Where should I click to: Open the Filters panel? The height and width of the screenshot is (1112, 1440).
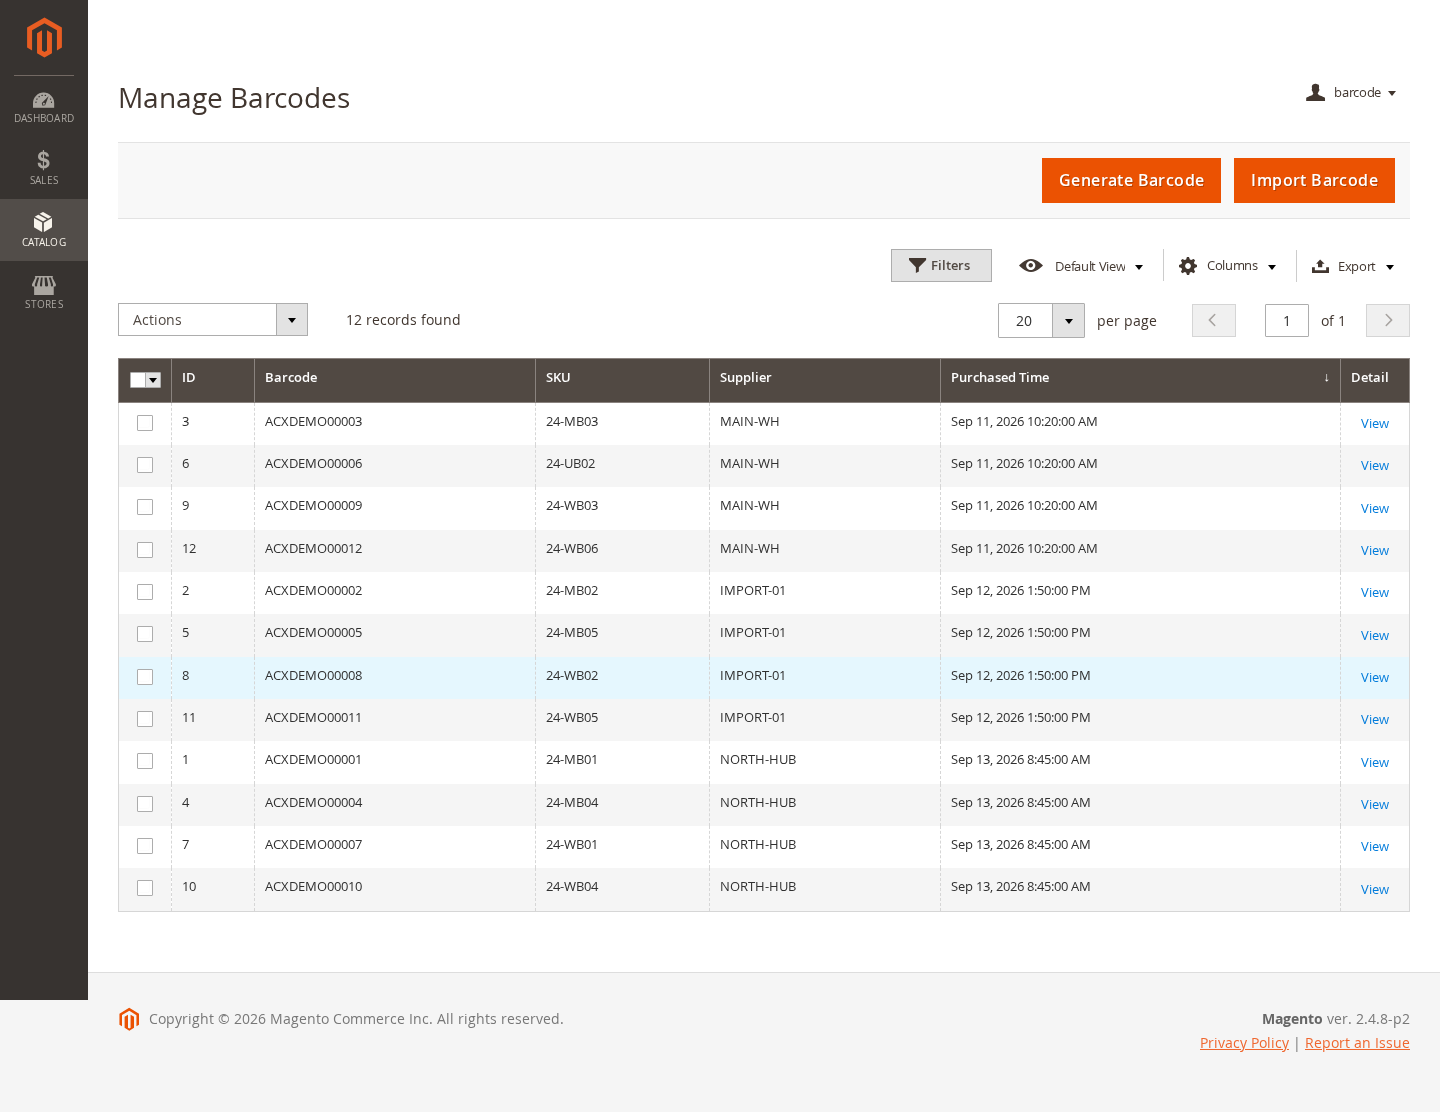click(941, 266)
